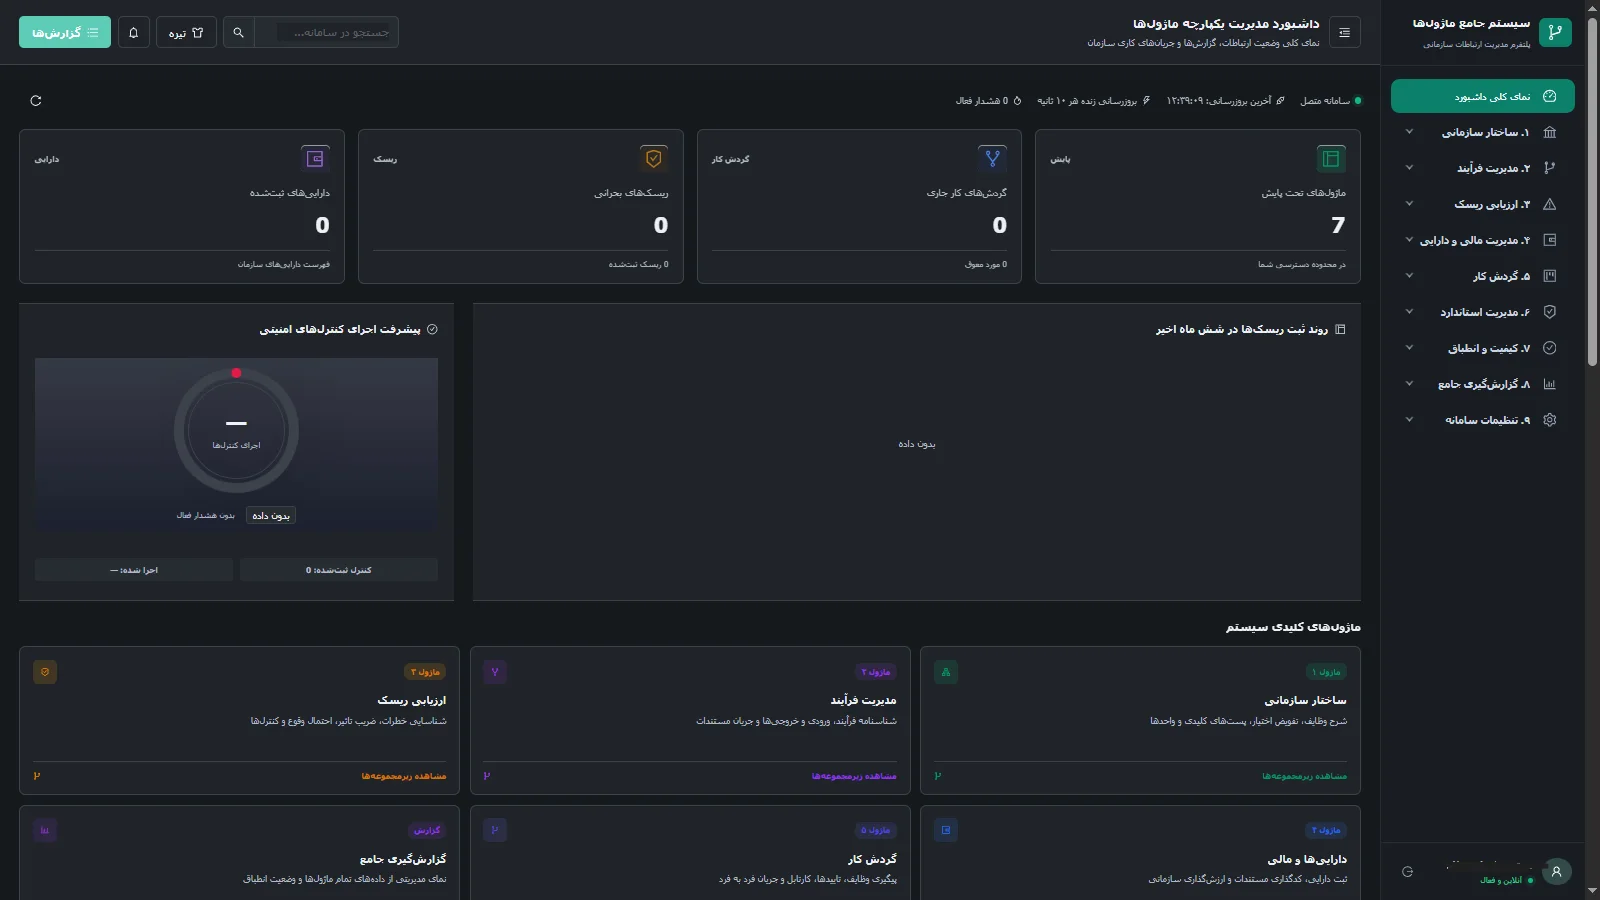Image resolution: width=1600 pixels, height=900 pixels.
Task: Click the user avatar icon
Action: [x=1556, y=872]
